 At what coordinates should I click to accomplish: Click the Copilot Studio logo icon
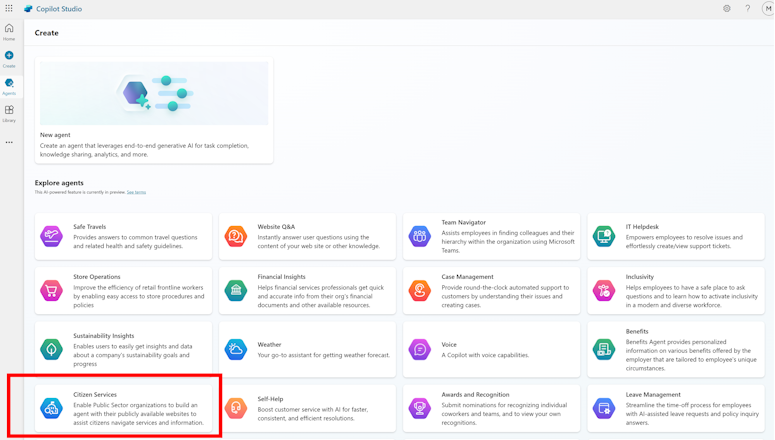point(28,9)
